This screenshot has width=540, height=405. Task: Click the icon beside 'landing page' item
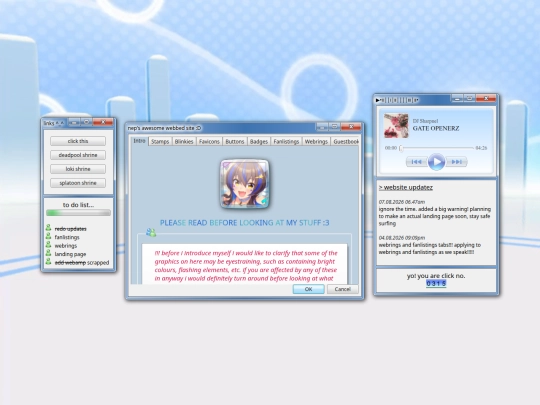pyautogui.click(x=48, y=253)
